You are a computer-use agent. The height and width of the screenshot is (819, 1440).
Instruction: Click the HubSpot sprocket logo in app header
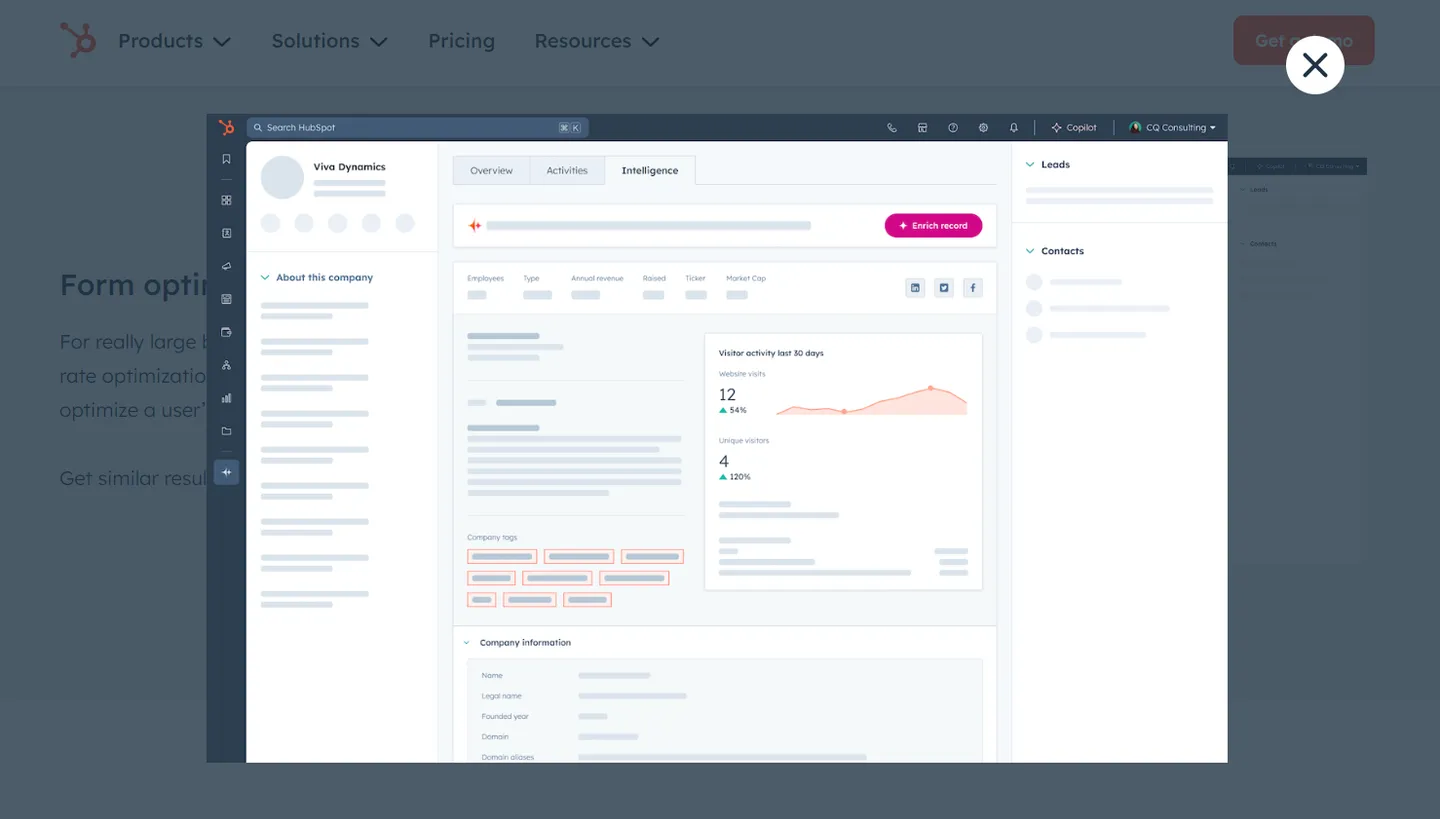[227, 127]
